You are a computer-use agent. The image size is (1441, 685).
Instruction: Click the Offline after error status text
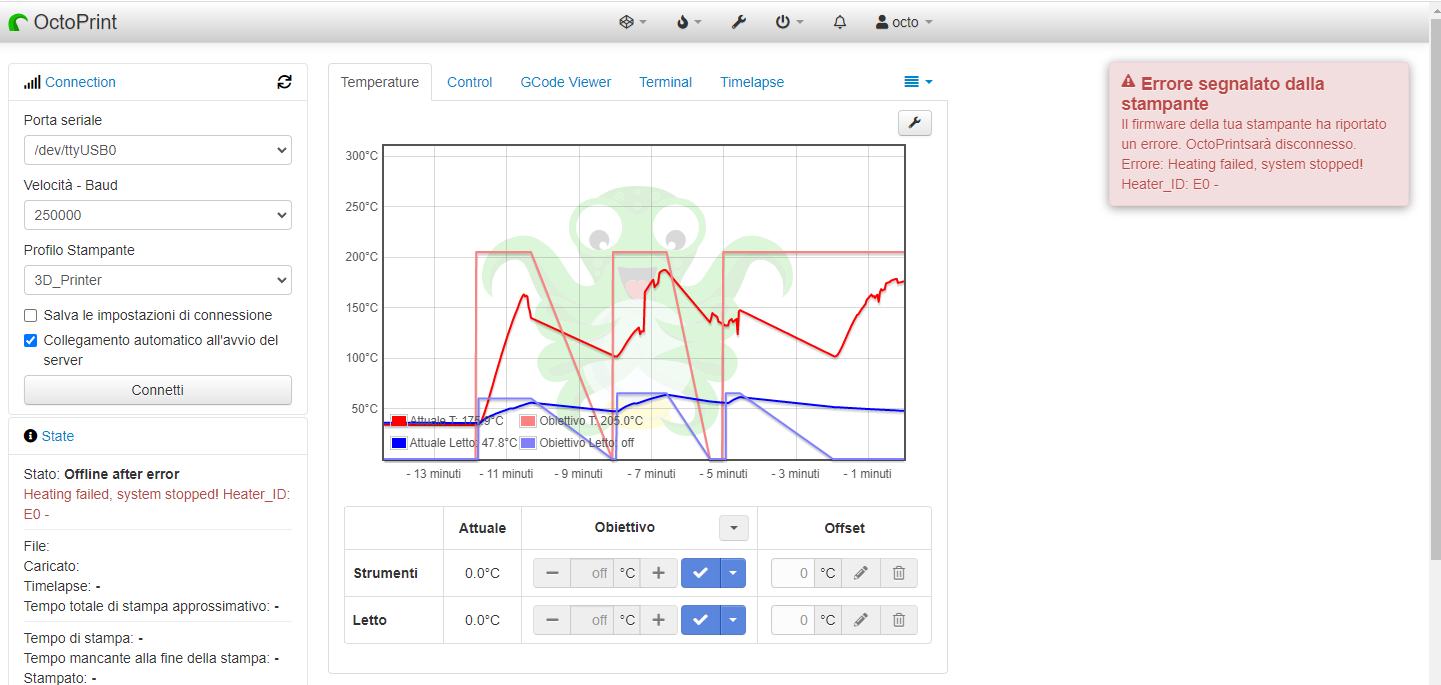tap(122, 474)
